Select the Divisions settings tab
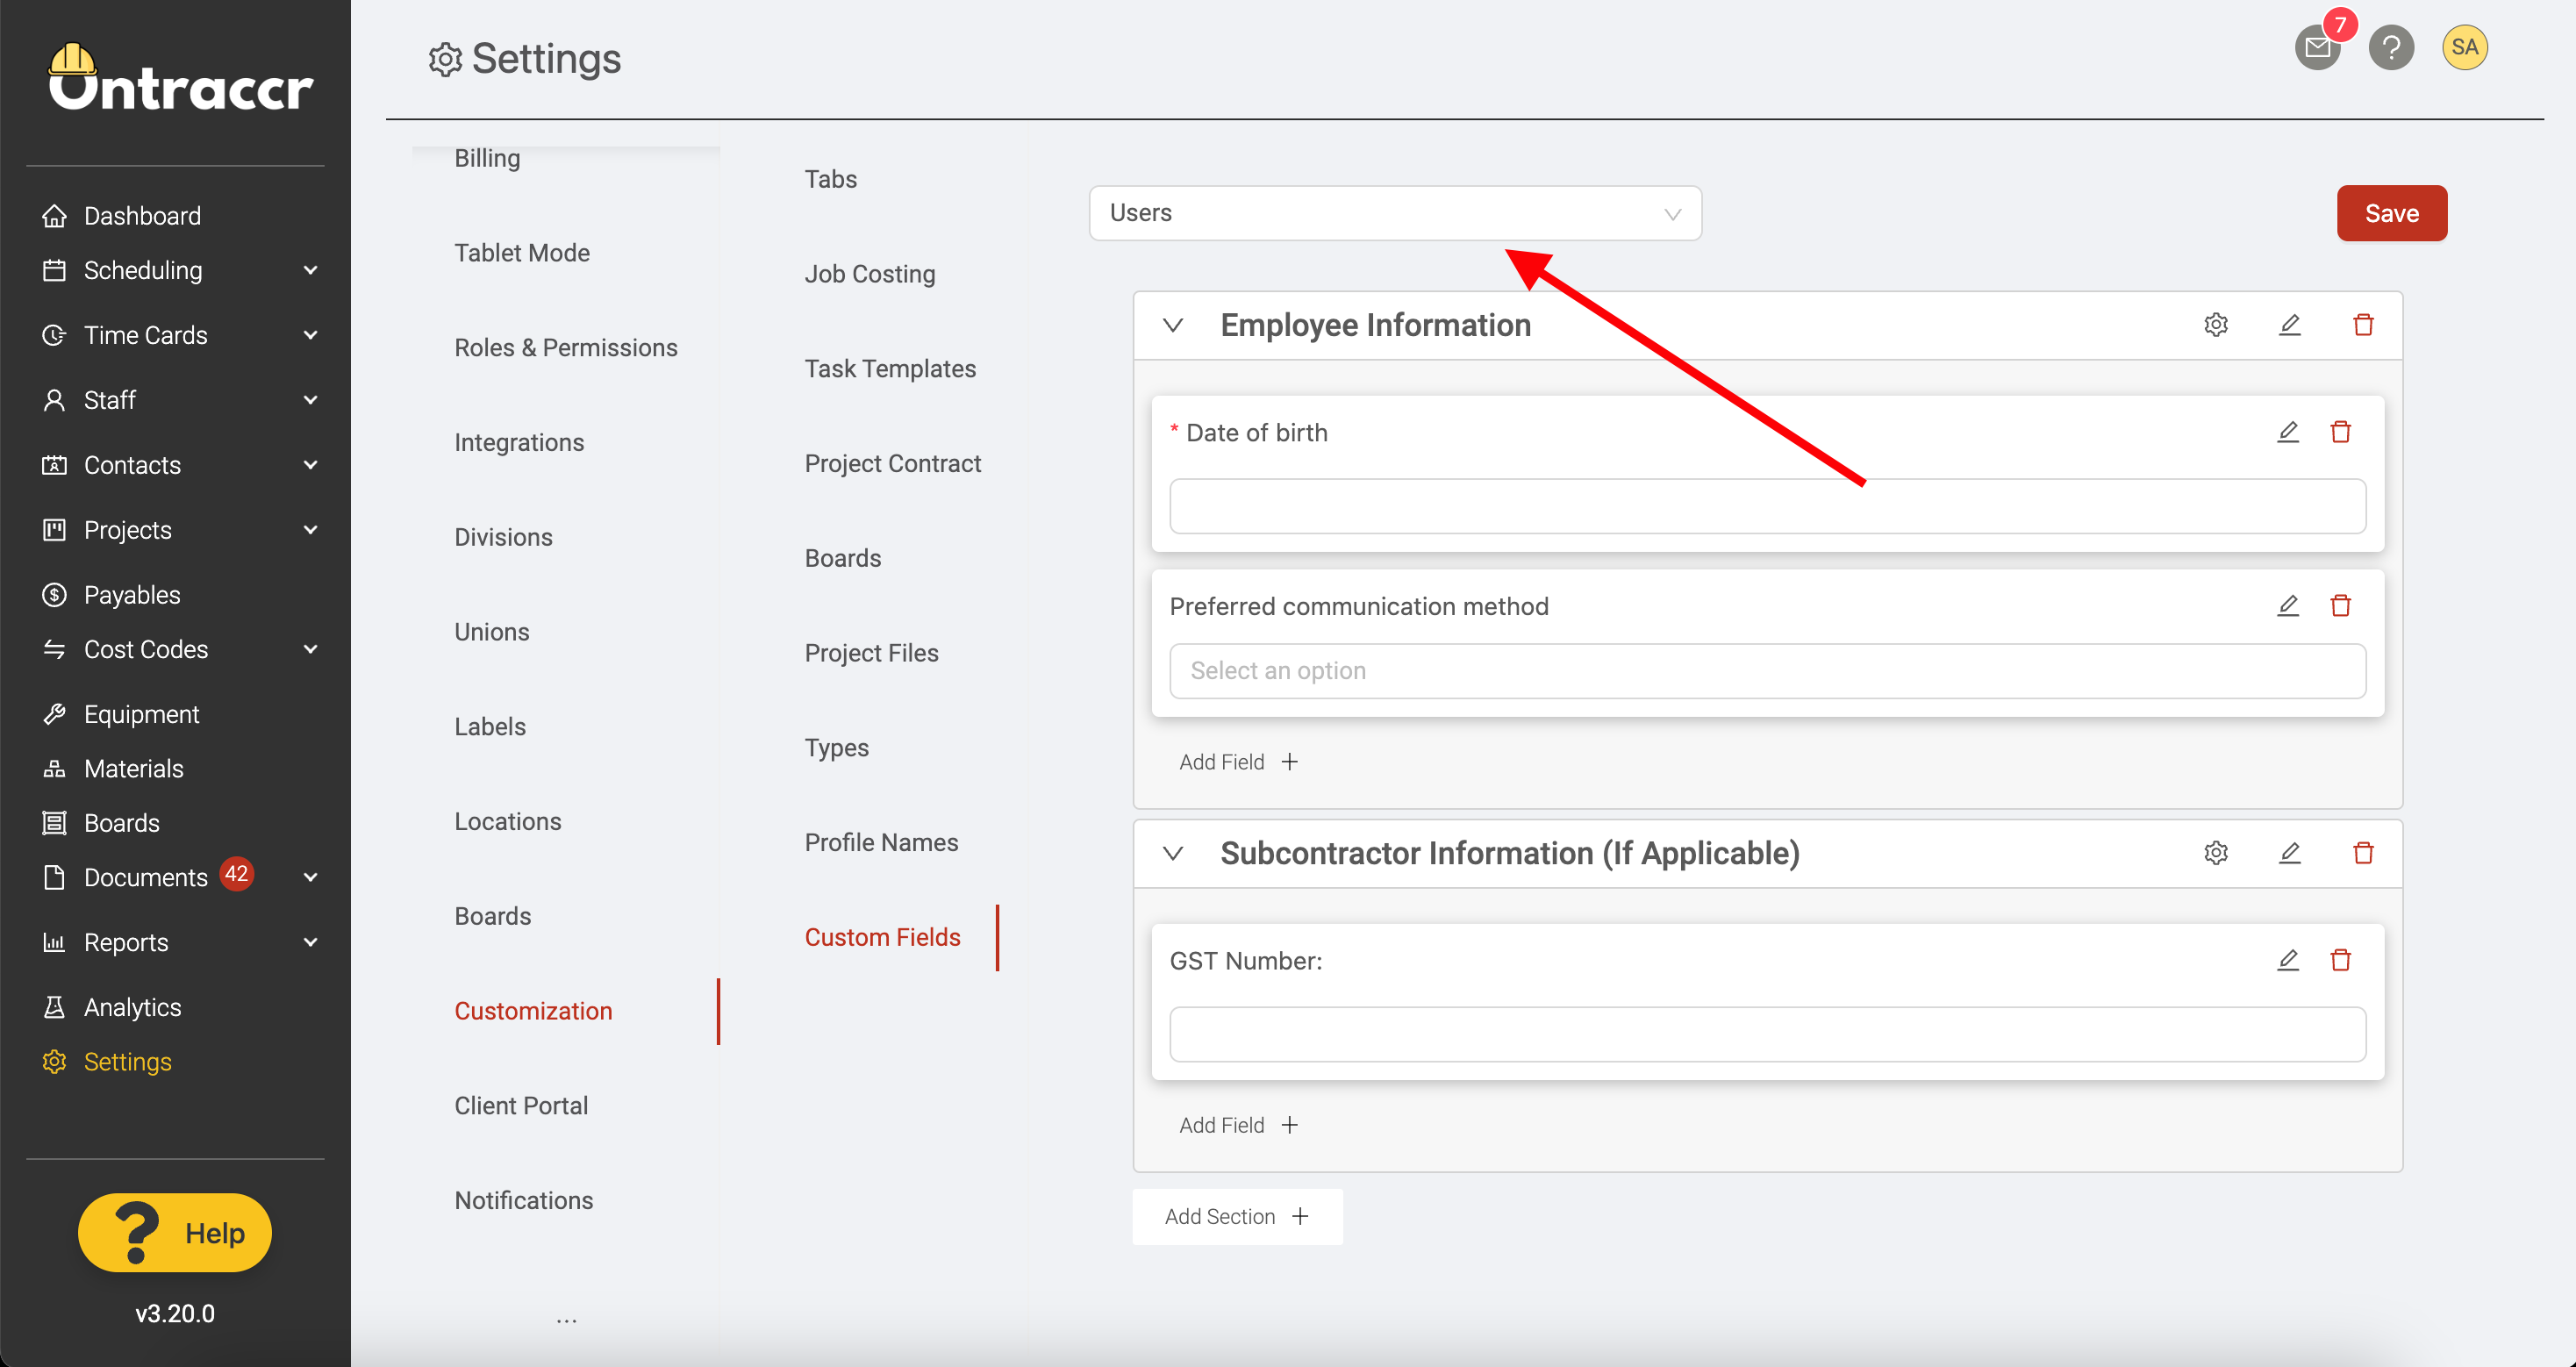 coord(503,537)
